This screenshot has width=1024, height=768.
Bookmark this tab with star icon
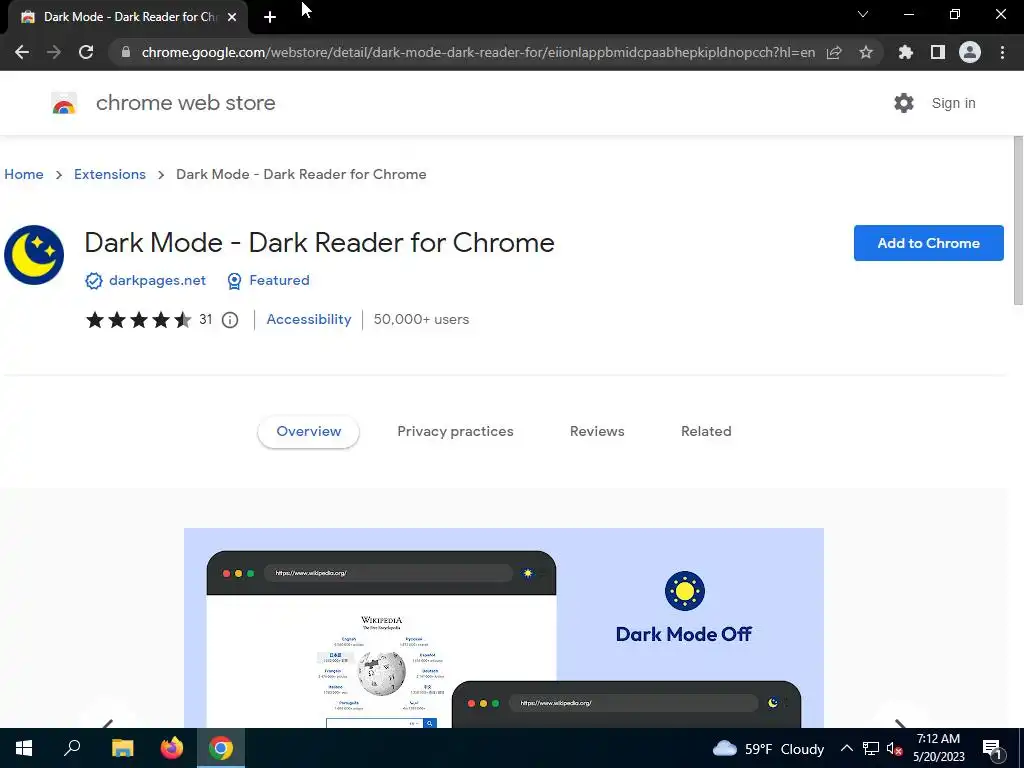tap(866, 52)
